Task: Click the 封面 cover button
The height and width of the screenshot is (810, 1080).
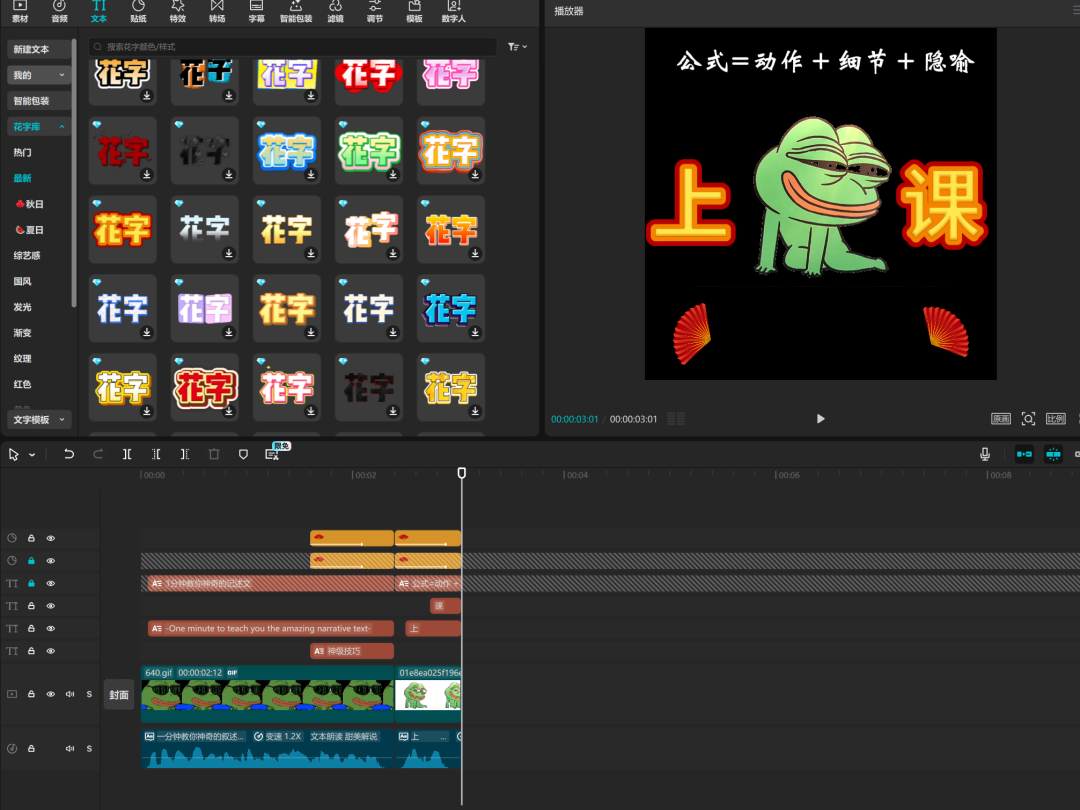Action: (119, 694)
